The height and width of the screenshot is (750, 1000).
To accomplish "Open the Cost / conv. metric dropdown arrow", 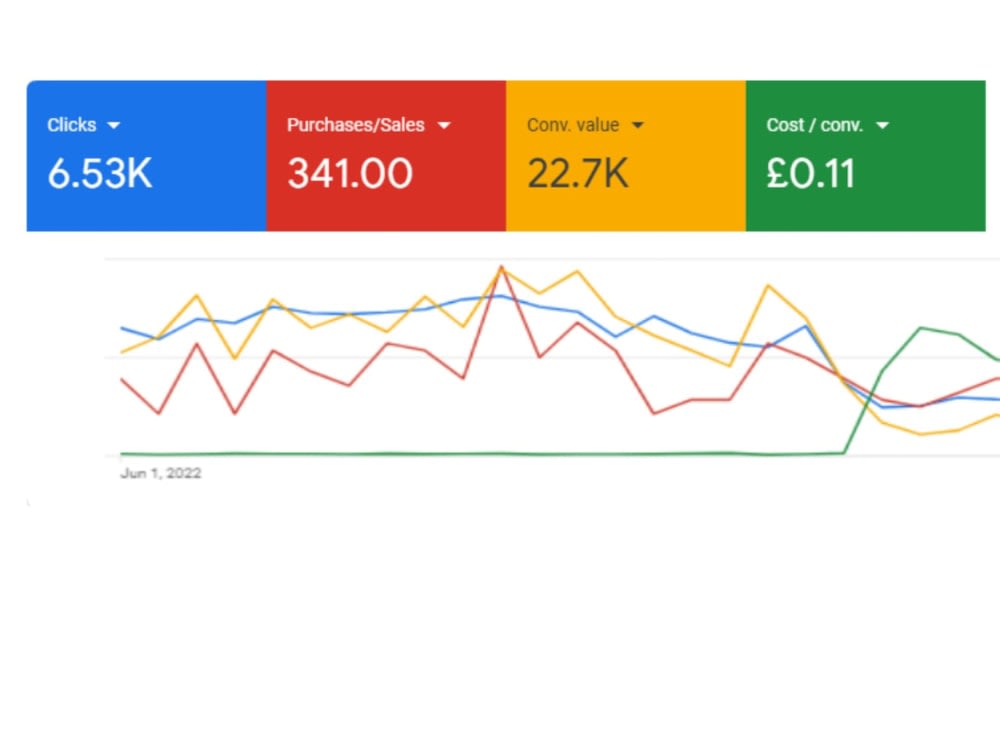I will click(882, 125).
